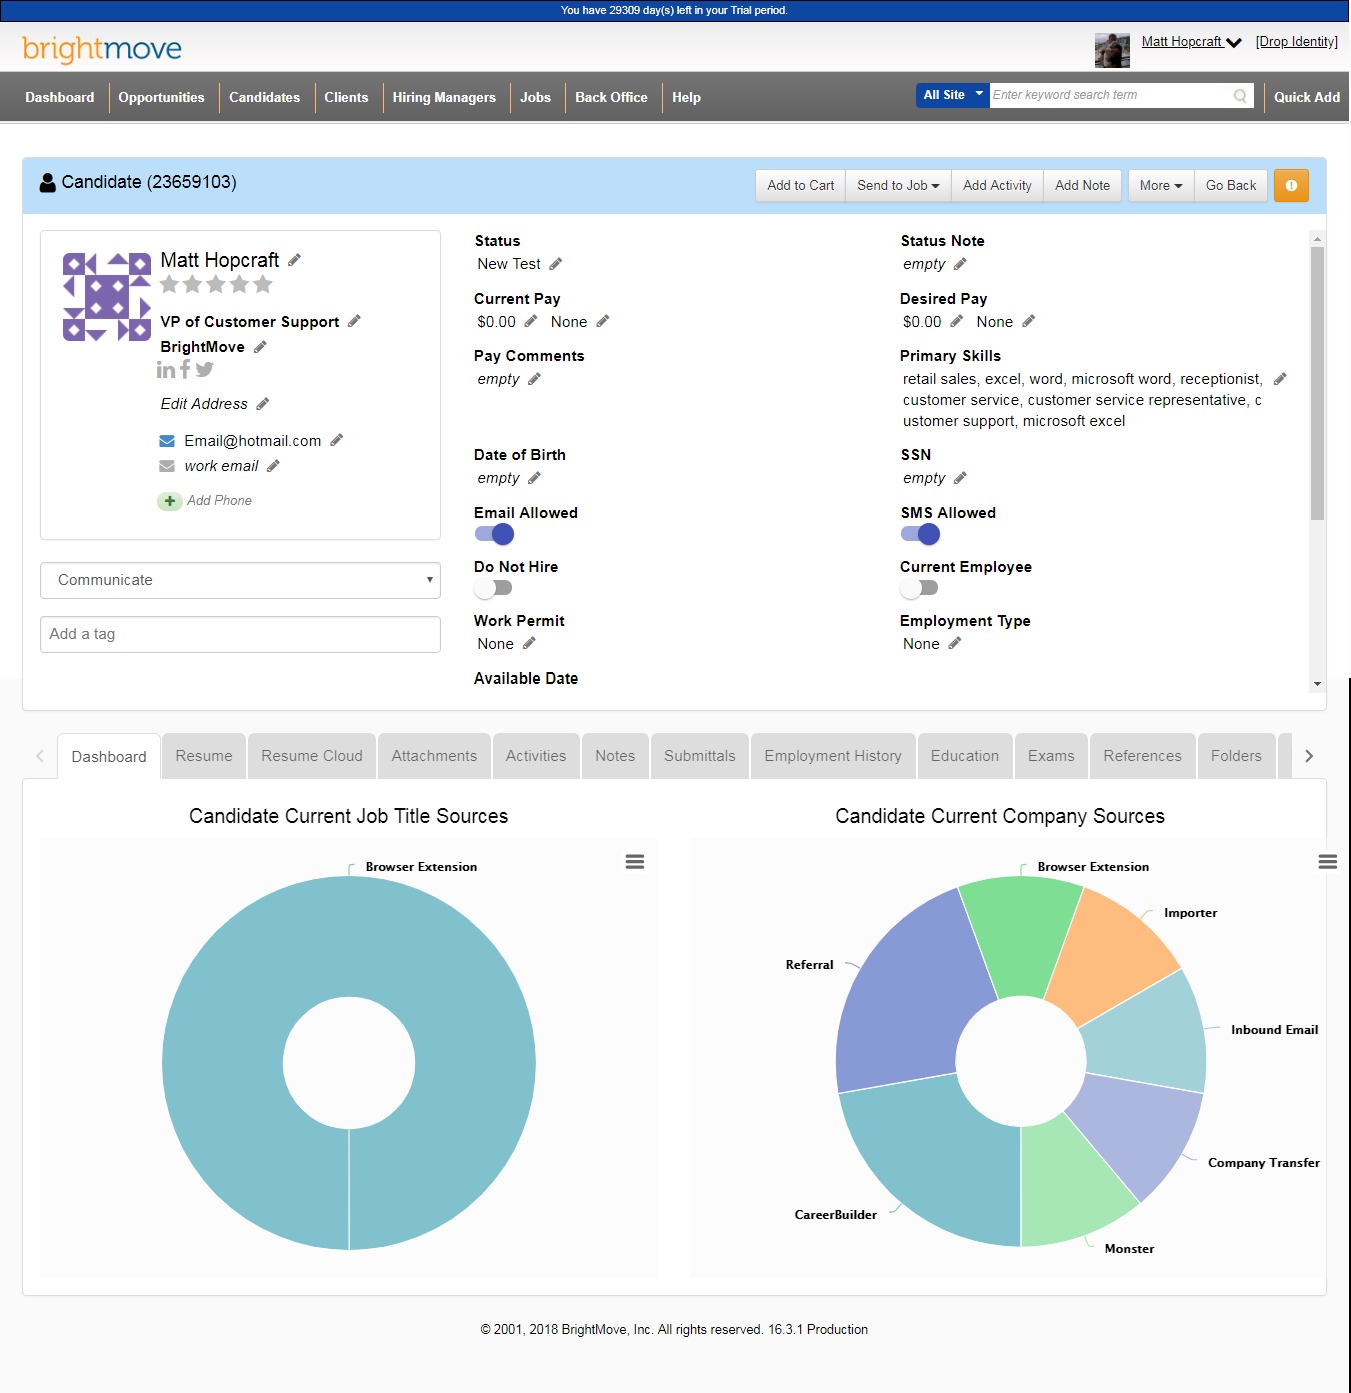Click the green plus Add Phone icon

click(x=169, y=501)
